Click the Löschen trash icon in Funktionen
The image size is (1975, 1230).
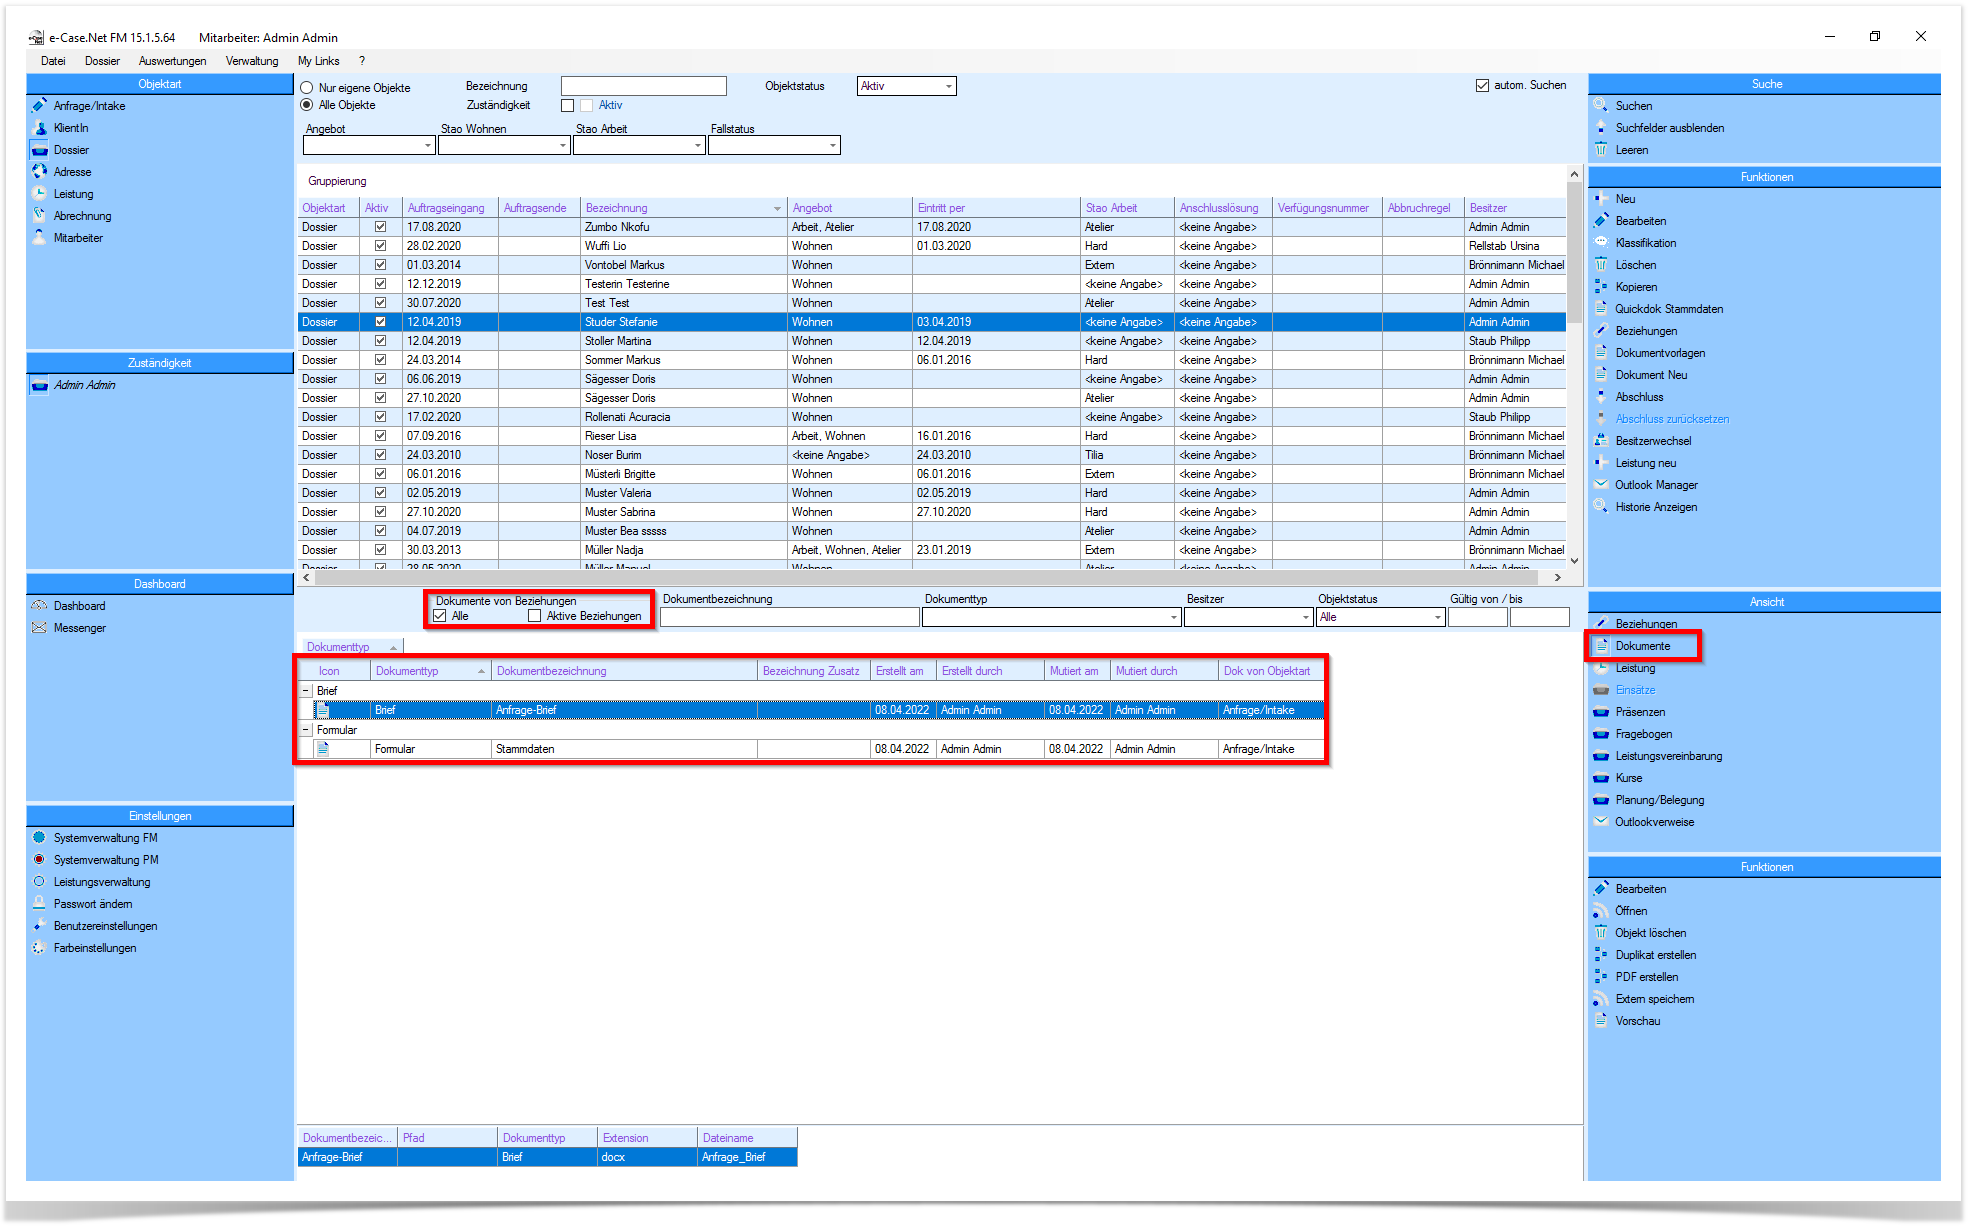pos(1601,265)
